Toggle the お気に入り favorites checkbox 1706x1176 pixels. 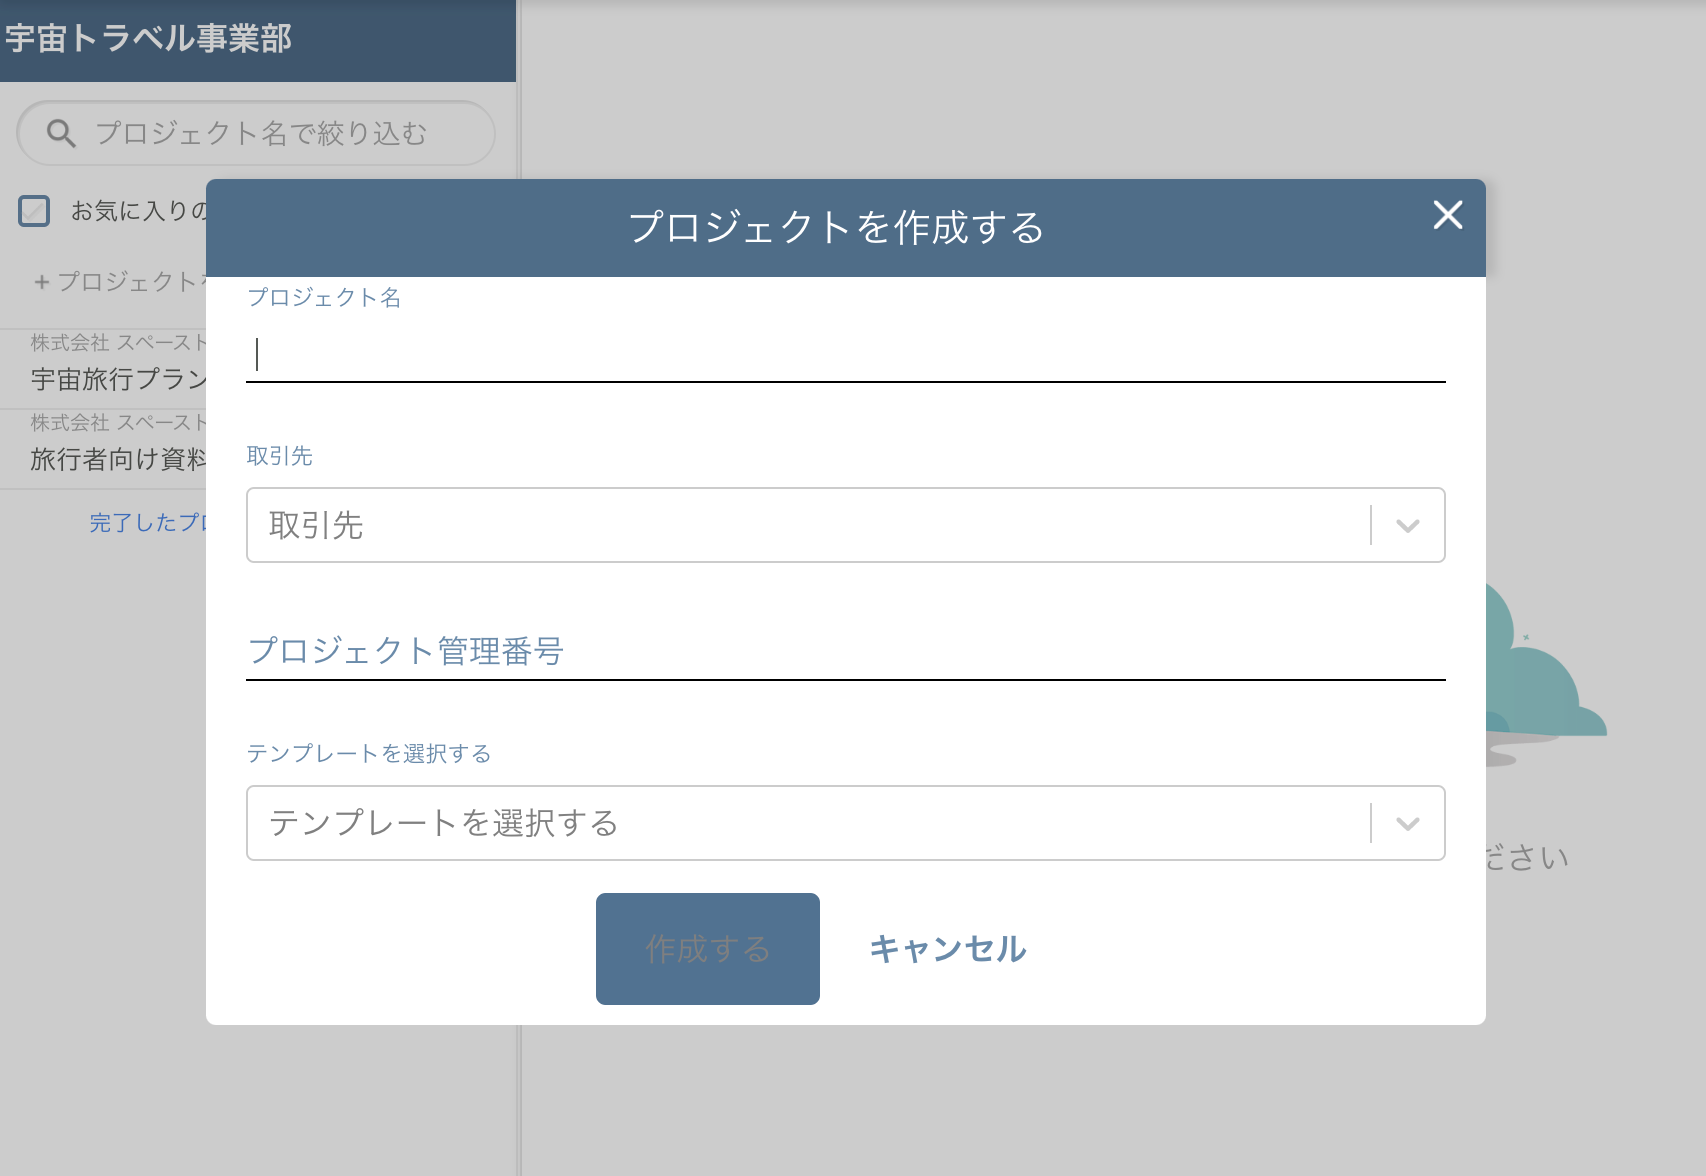33,211
